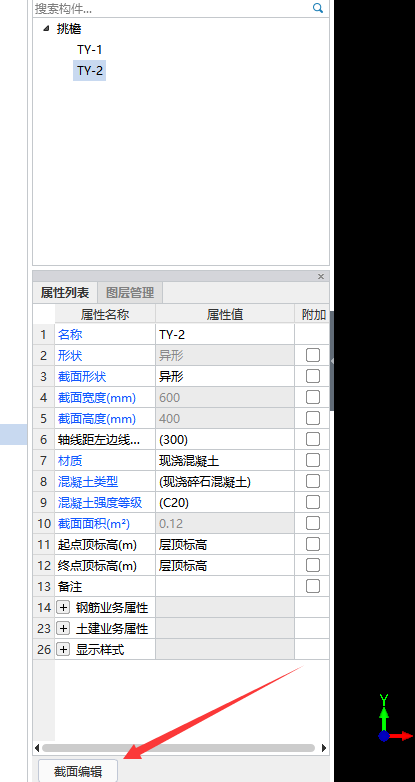Click the 属性值 column header
Screen dimensions: 415x782
point(225,314)
